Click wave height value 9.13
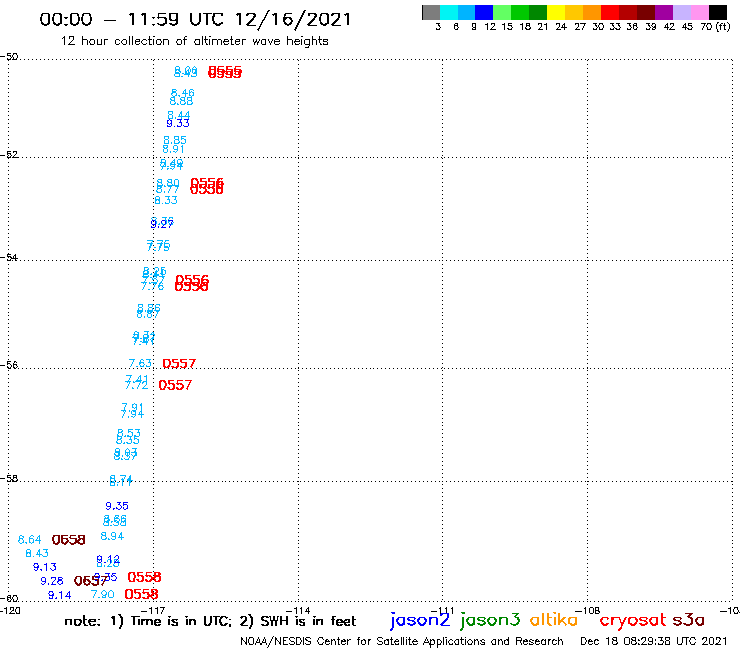The height and width of the screenshot is (650, 740). (x=45, y=567)
